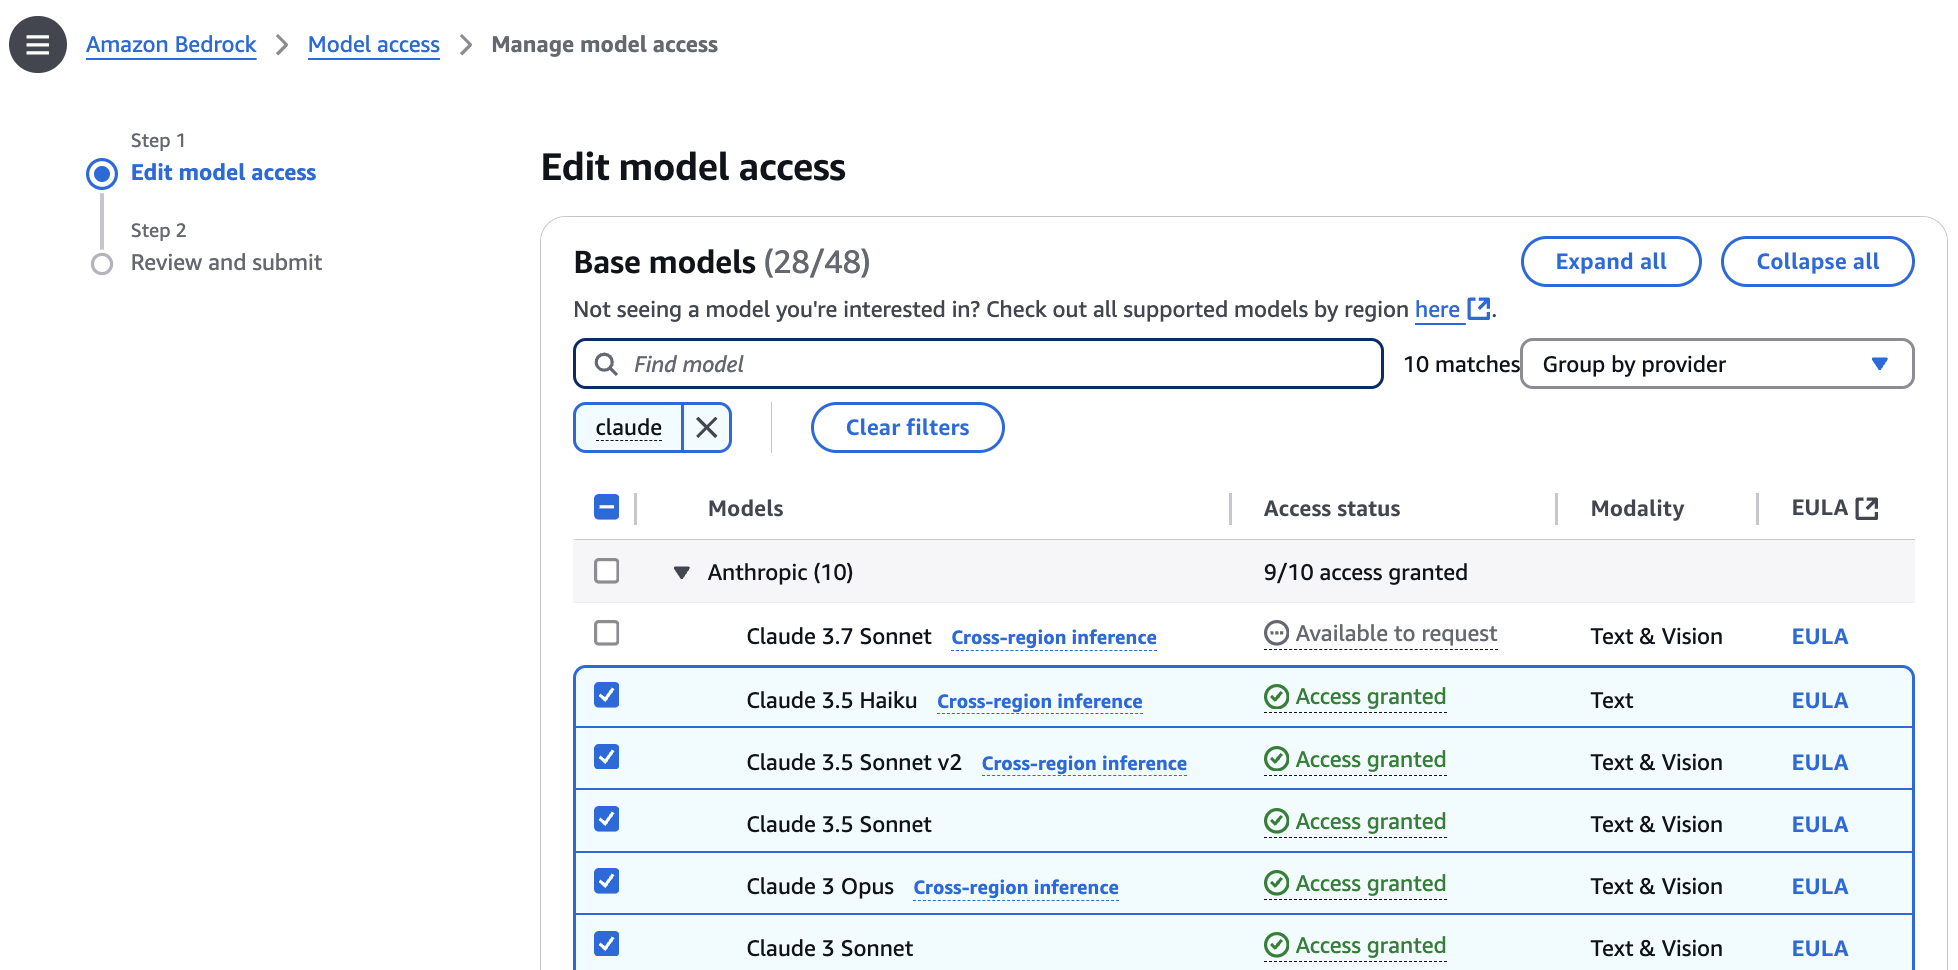Select the Review and submit step
The width and height of the screenshot is (1958, 970).
coord(226,263)
